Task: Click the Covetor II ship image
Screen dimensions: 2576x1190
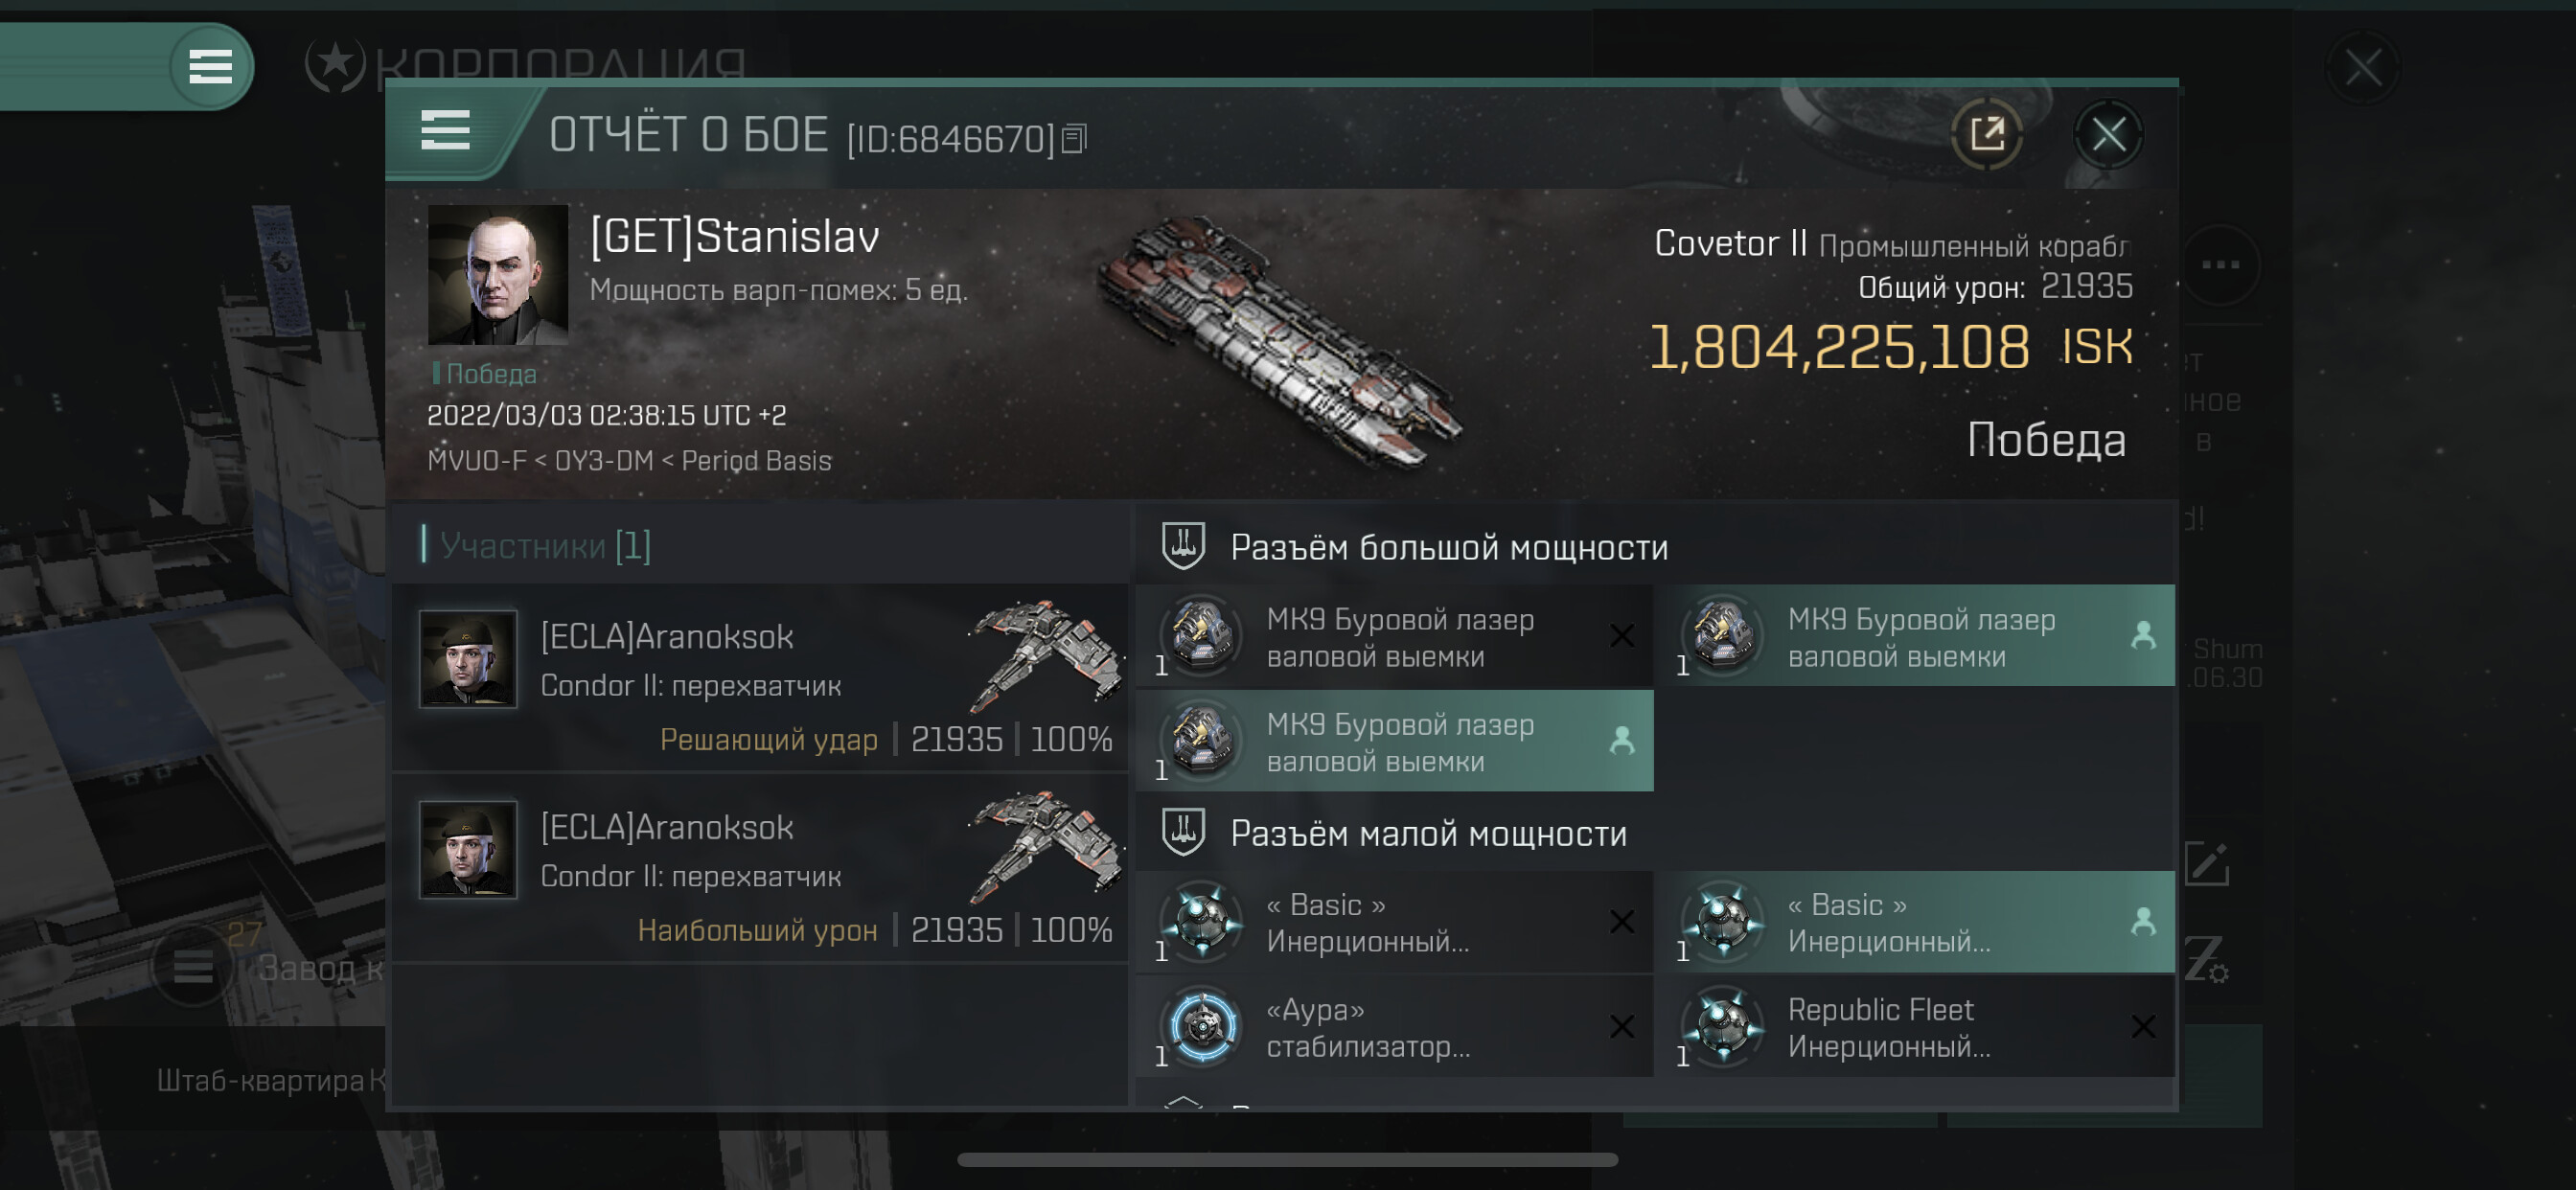Action: 1280,339
